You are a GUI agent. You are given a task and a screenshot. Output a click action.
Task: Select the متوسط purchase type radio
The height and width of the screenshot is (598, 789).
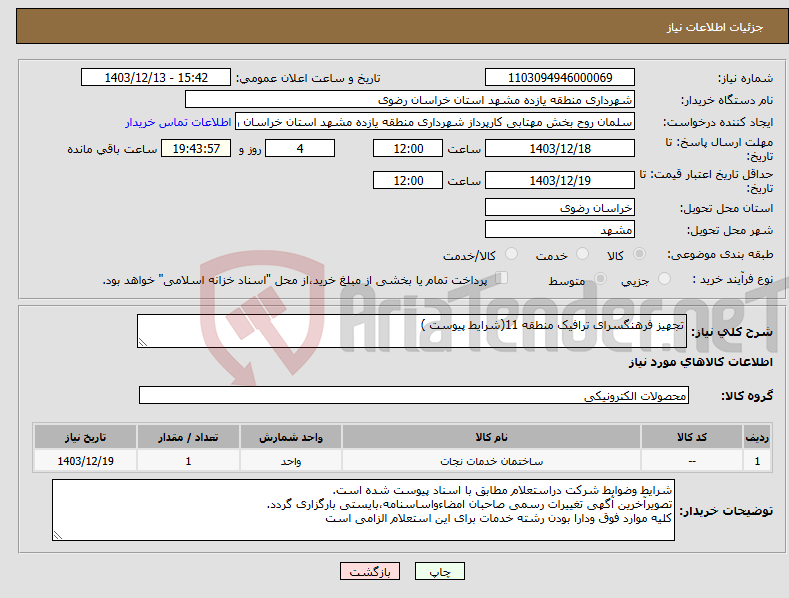click(600, 279)
